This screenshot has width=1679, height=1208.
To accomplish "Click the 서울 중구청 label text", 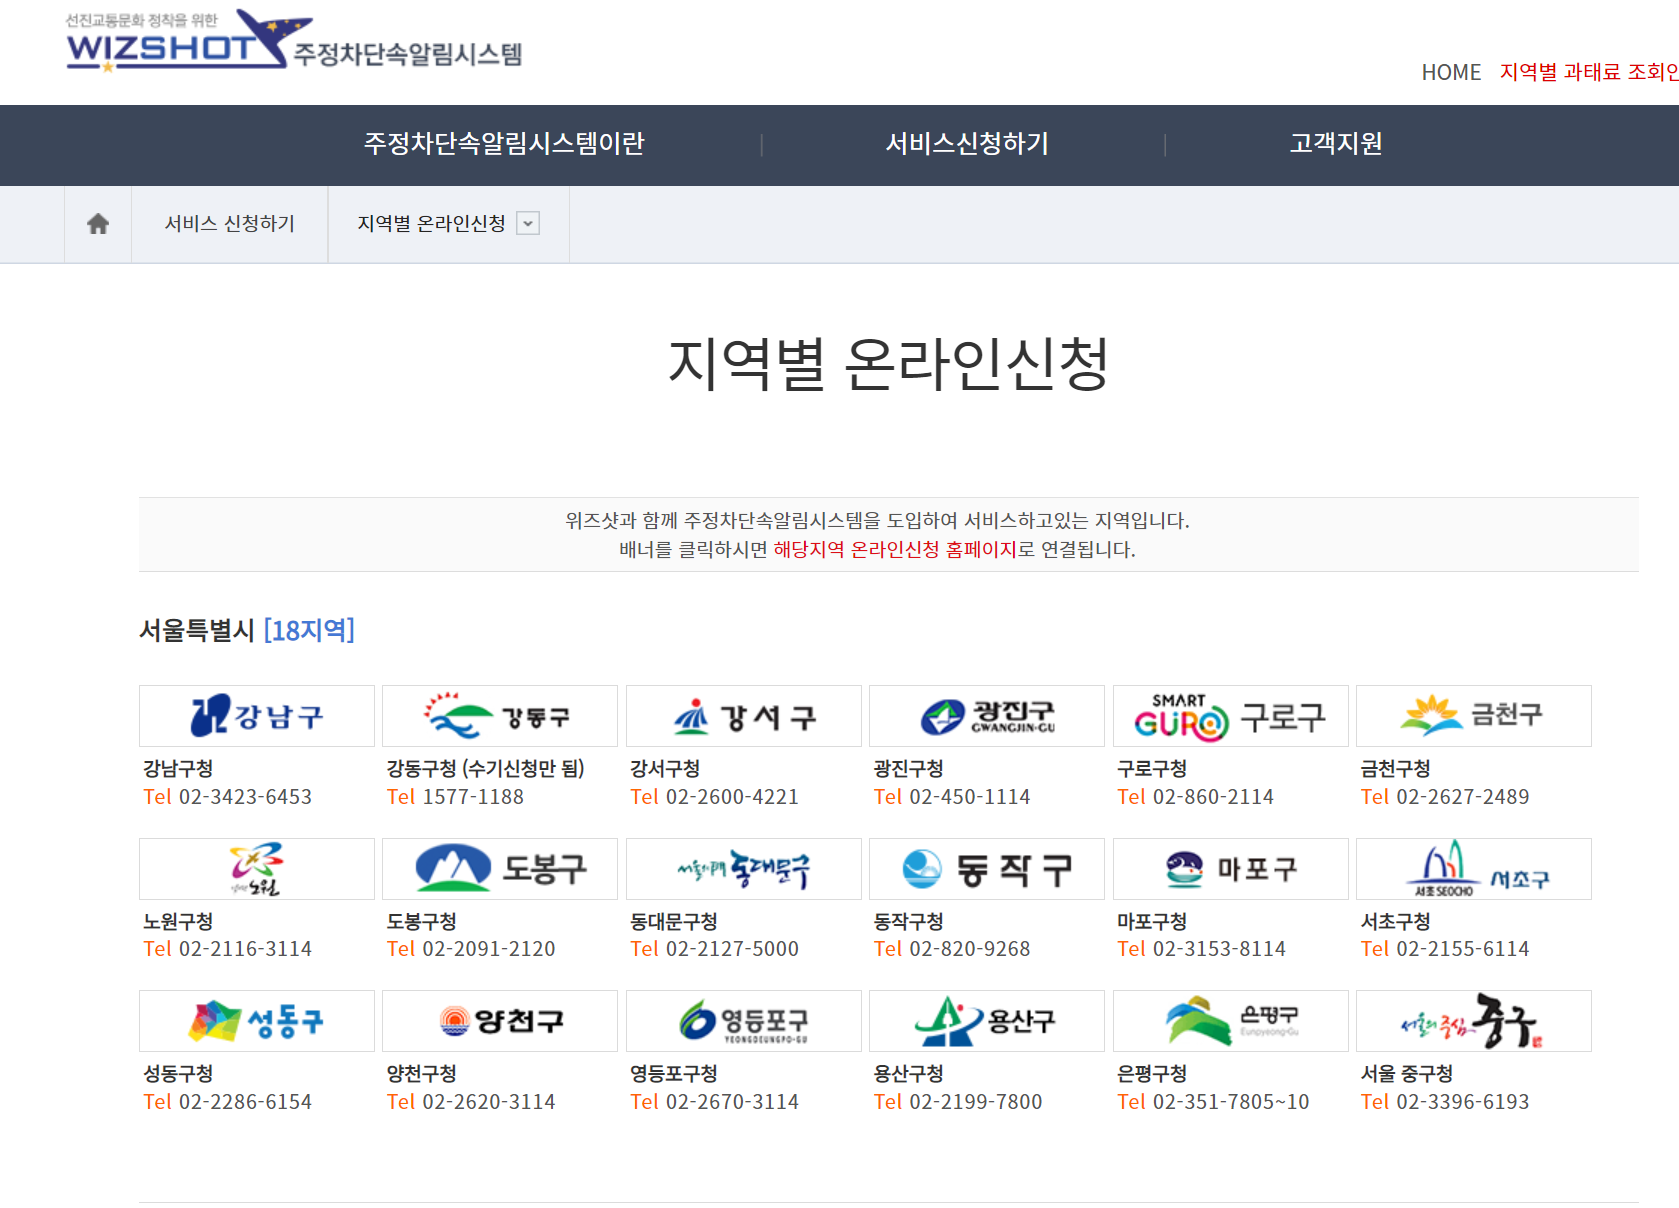I will pos(1407,1073).
